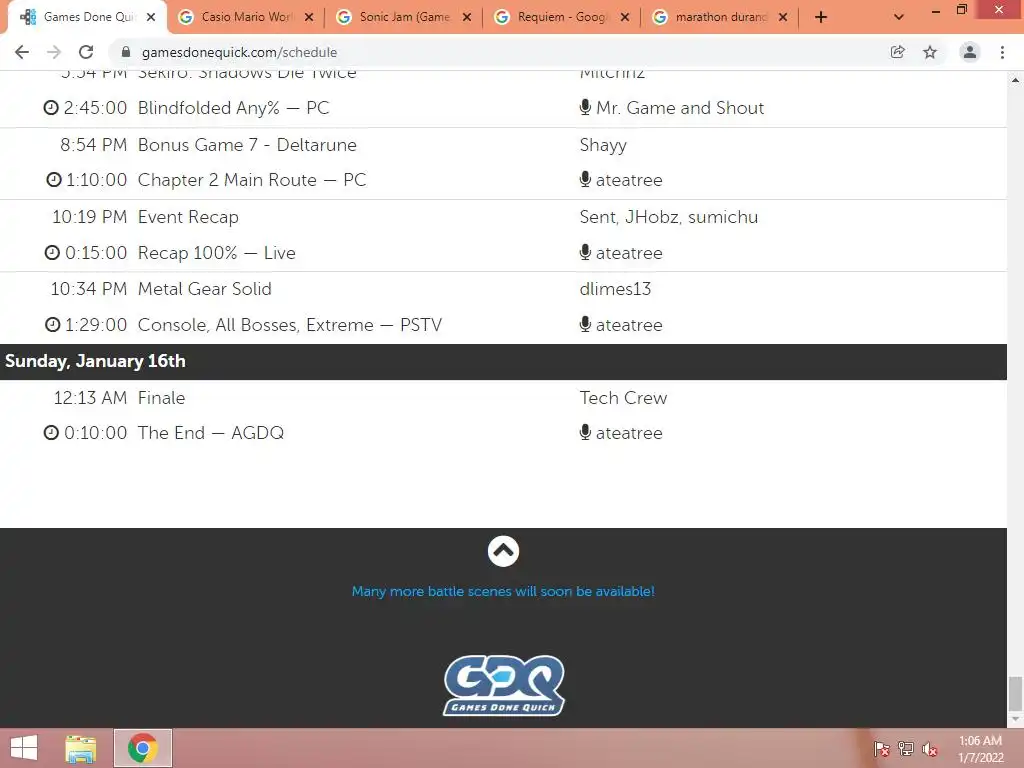Click 'Recap 100% — Live' text
1024x768 pixels.
click(216, 253)
